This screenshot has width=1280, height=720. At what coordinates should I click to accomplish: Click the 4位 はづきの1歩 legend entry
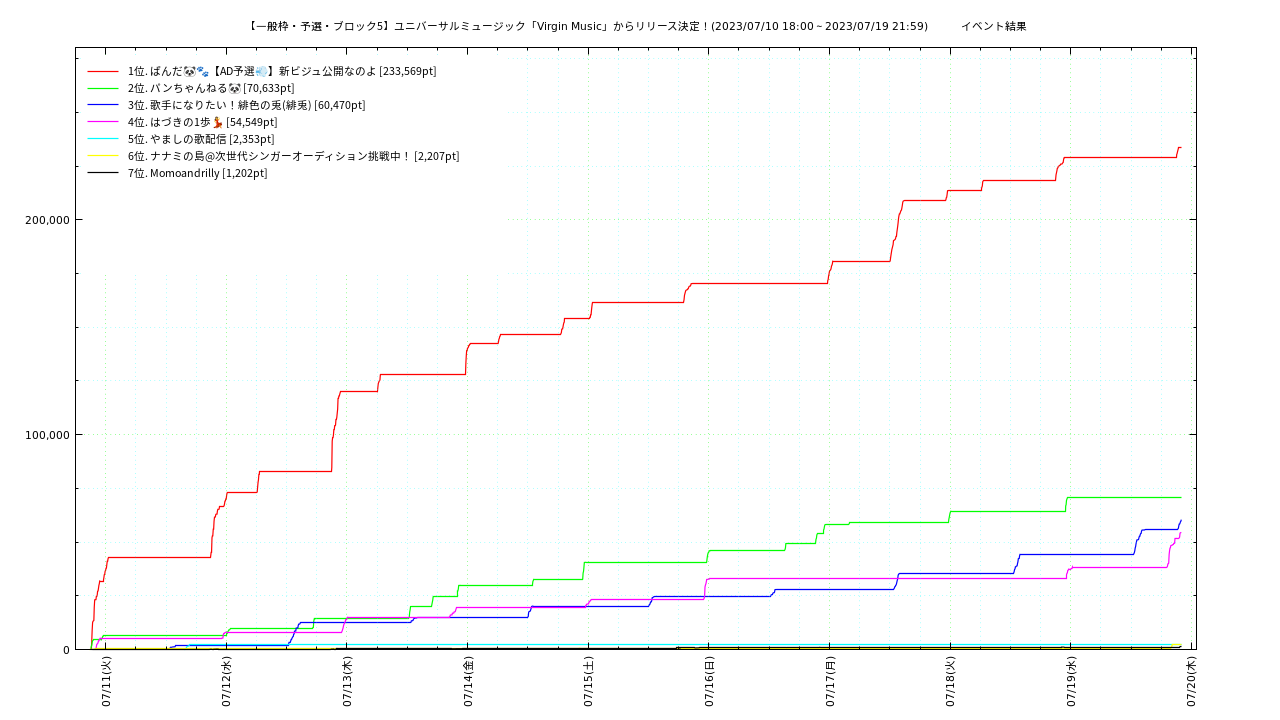(x=203, y=122)
